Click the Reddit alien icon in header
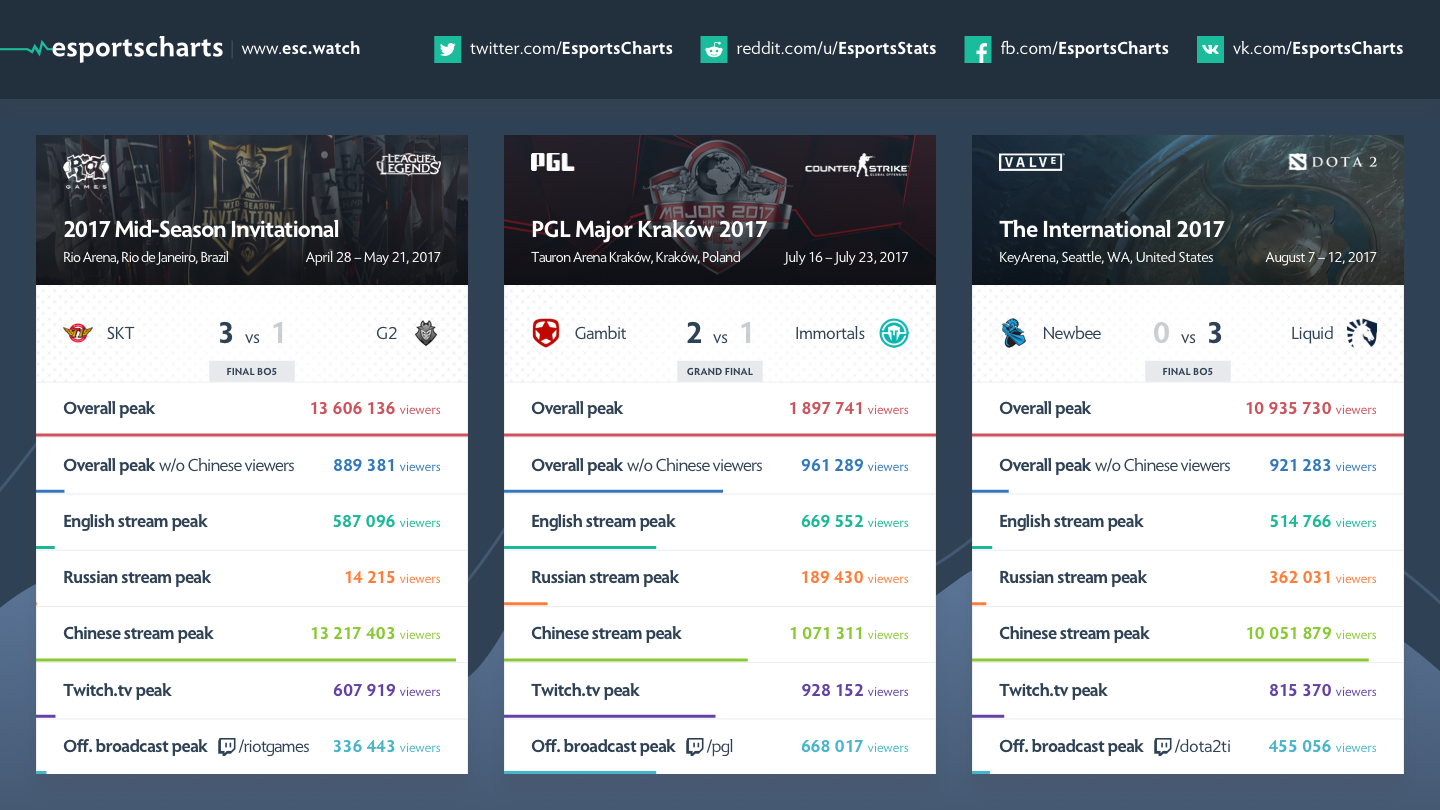 tap(713, 49)
